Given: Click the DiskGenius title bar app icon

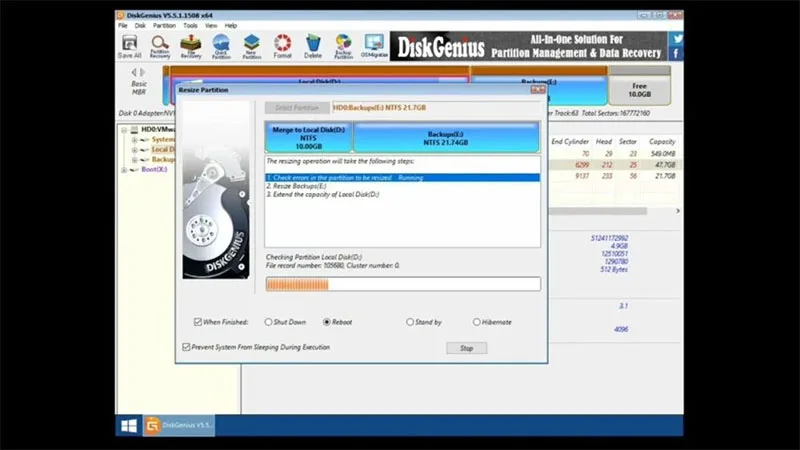Looking at the screenshot, I should click(120, 15).
